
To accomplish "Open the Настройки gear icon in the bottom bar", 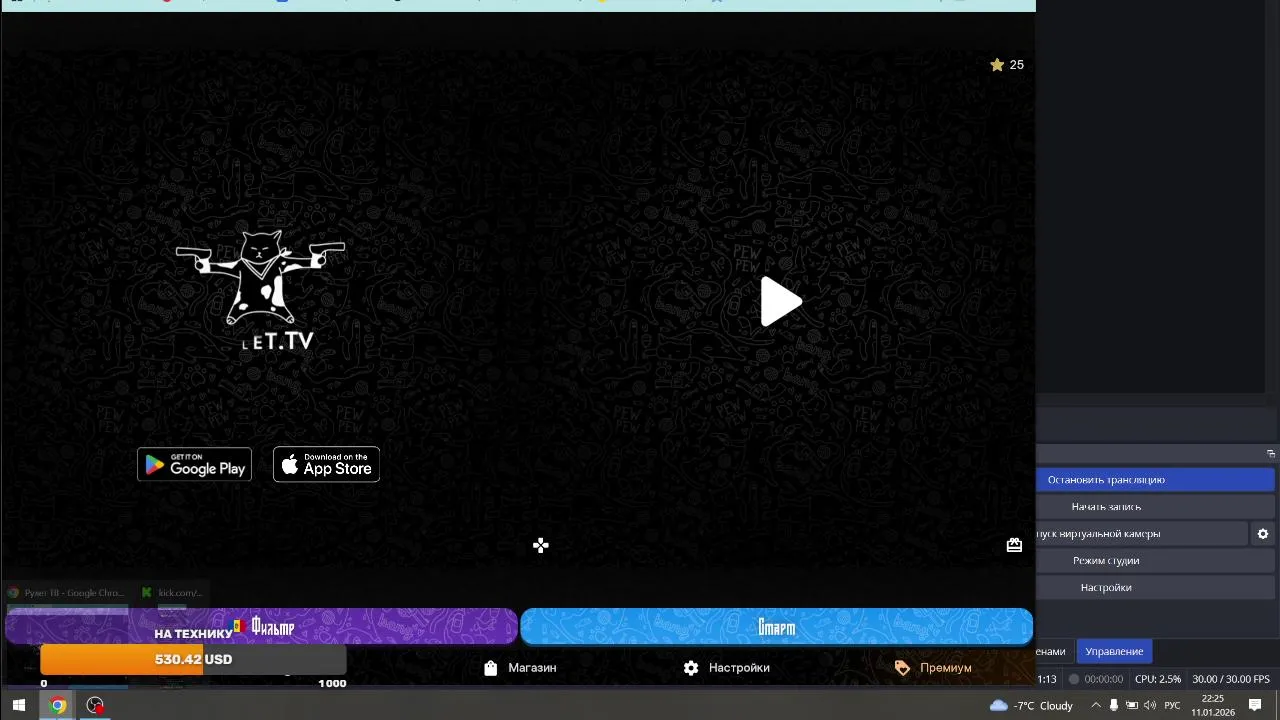I will pyautogui.click(x=691, y=668).
